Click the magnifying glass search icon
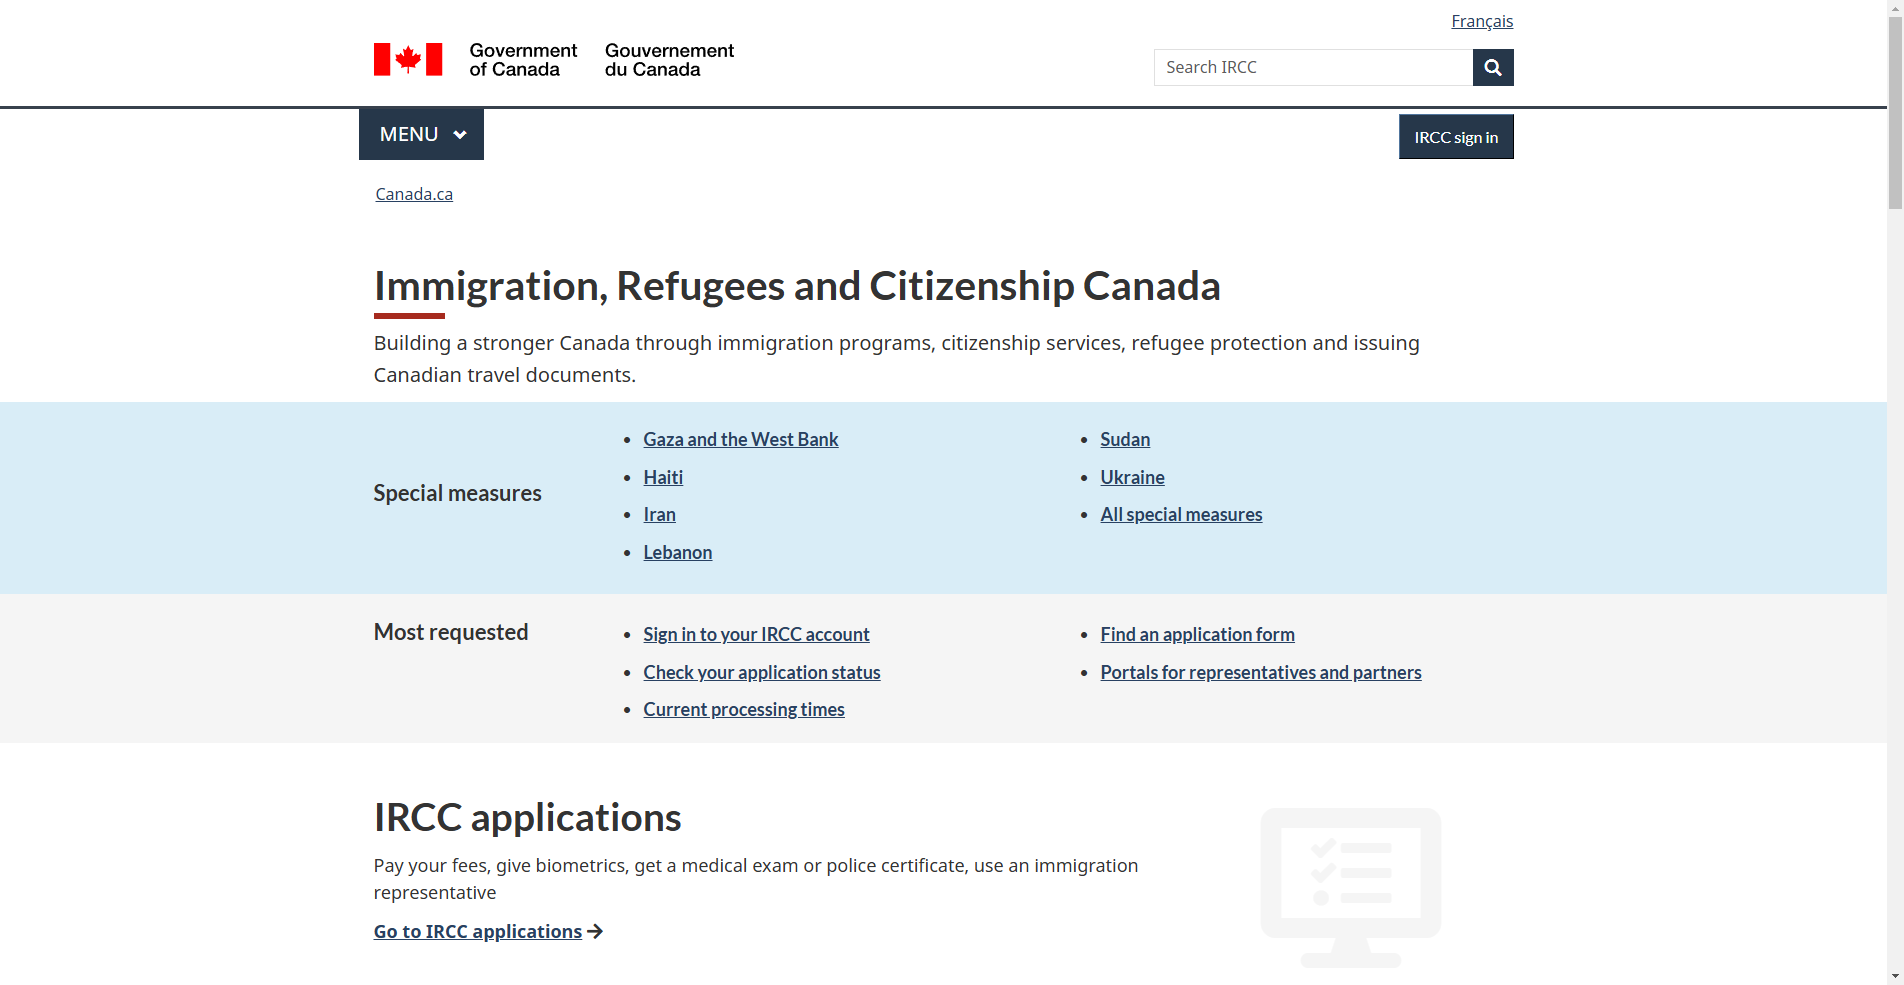 (x=1492, y=68)
